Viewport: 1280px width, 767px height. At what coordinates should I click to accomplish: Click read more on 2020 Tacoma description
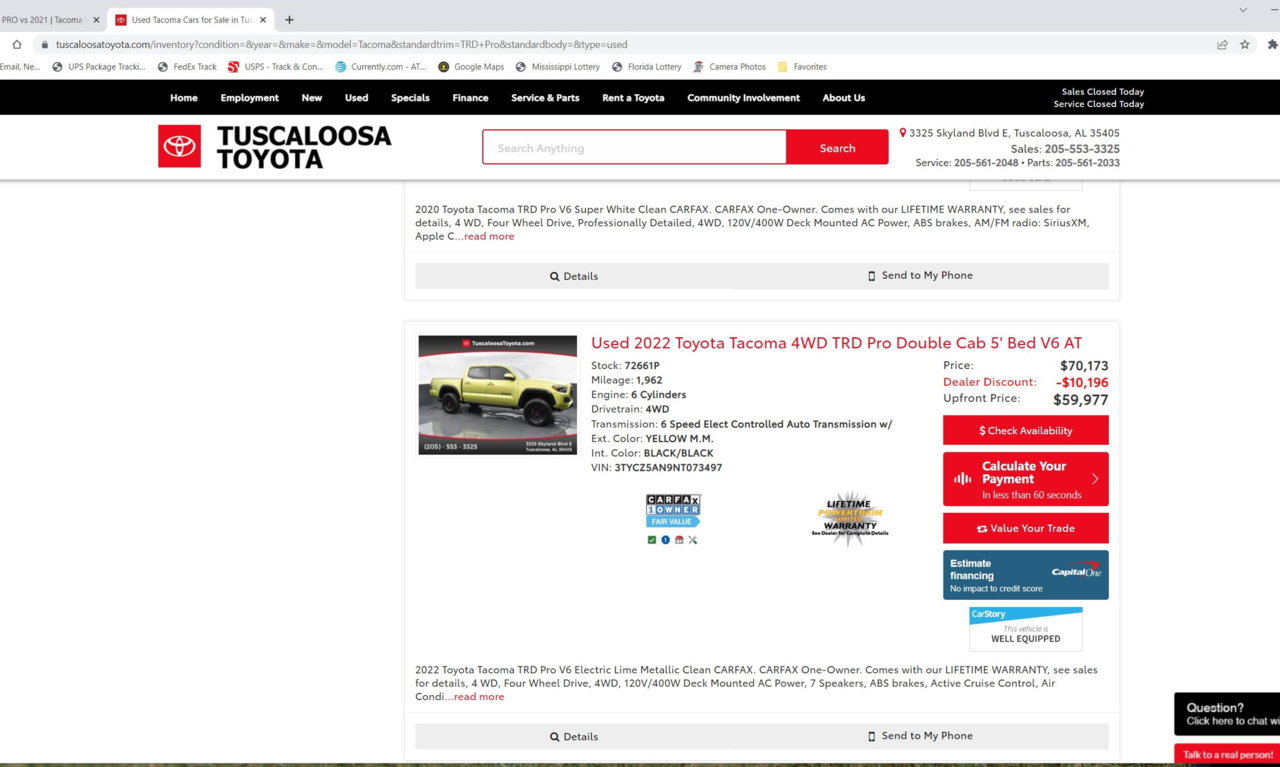pos(489,236)
